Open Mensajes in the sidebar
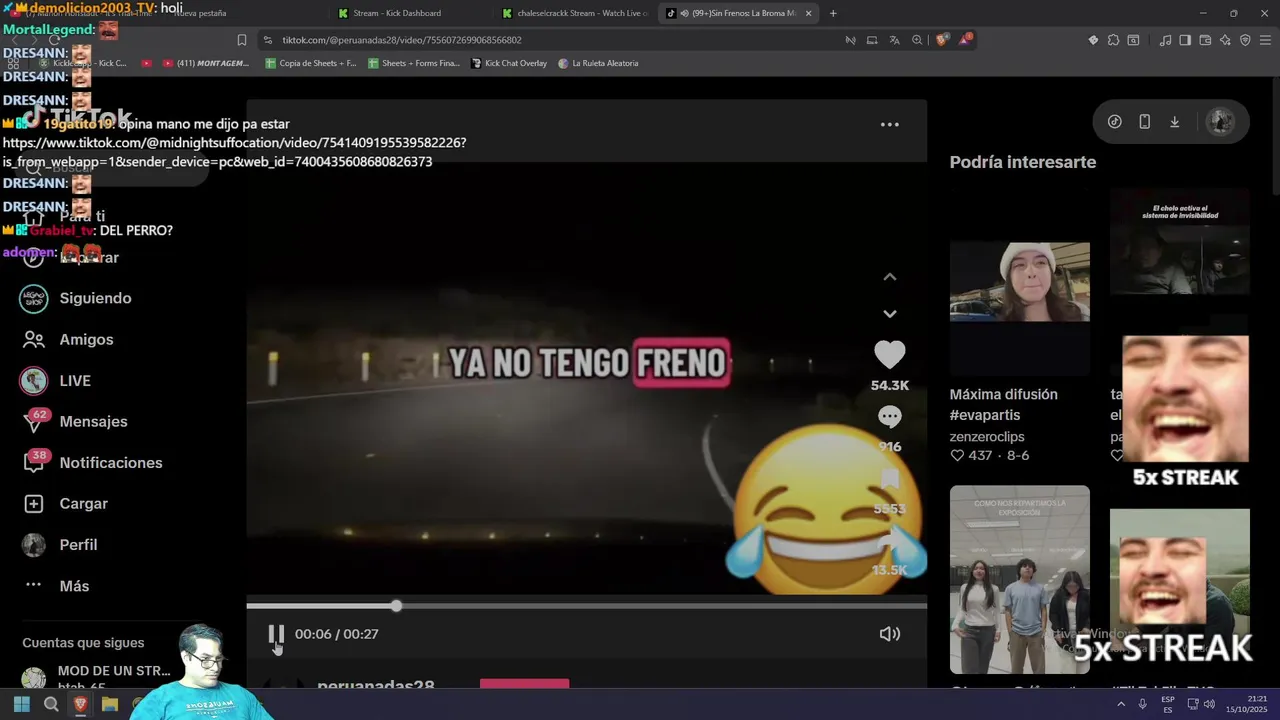1280x720 pixels. pyautogui.click(x=93, y=421)
